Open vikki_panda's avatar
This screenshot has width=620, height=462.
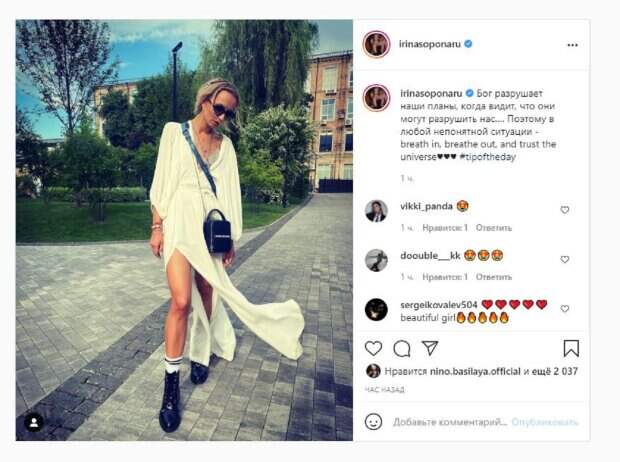pyautogui.click(x=376, y=211)
